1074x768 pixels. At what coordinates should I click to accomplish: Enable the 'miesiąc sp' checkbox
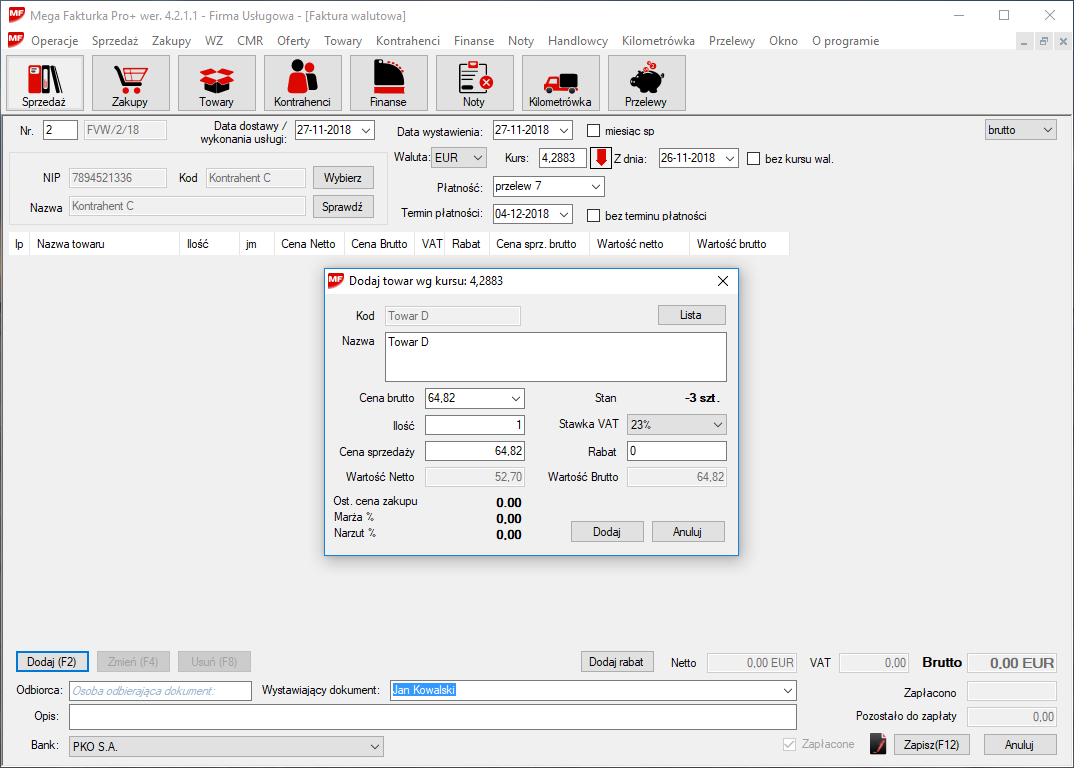pyautogui.click(x=594, y=131)
